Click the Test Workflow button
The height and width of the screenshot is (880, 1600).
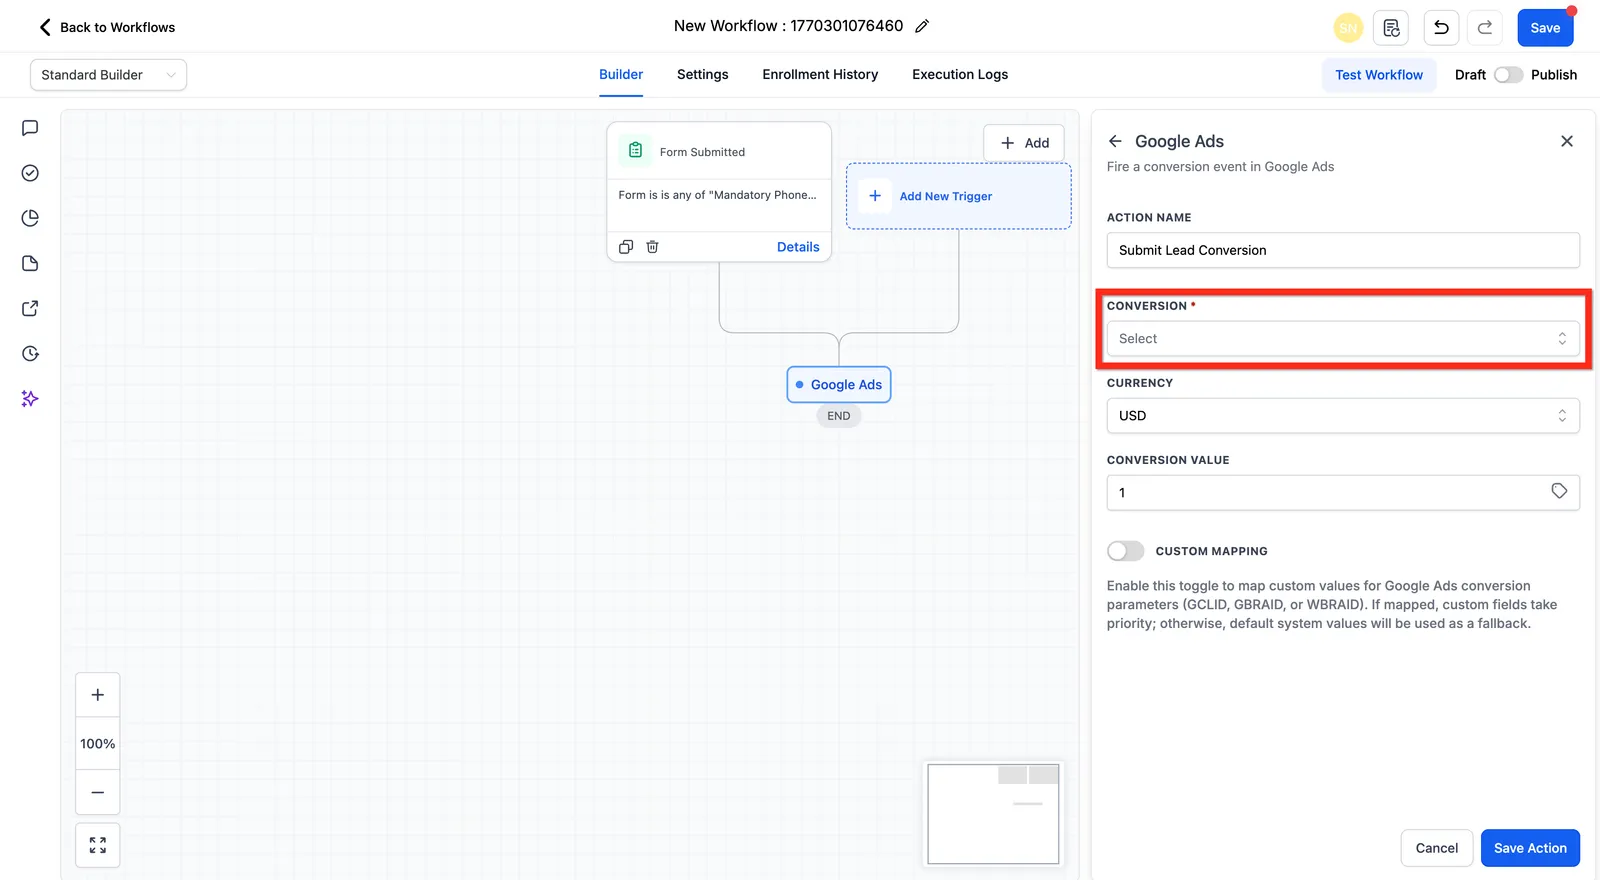tap(1379, 75)
